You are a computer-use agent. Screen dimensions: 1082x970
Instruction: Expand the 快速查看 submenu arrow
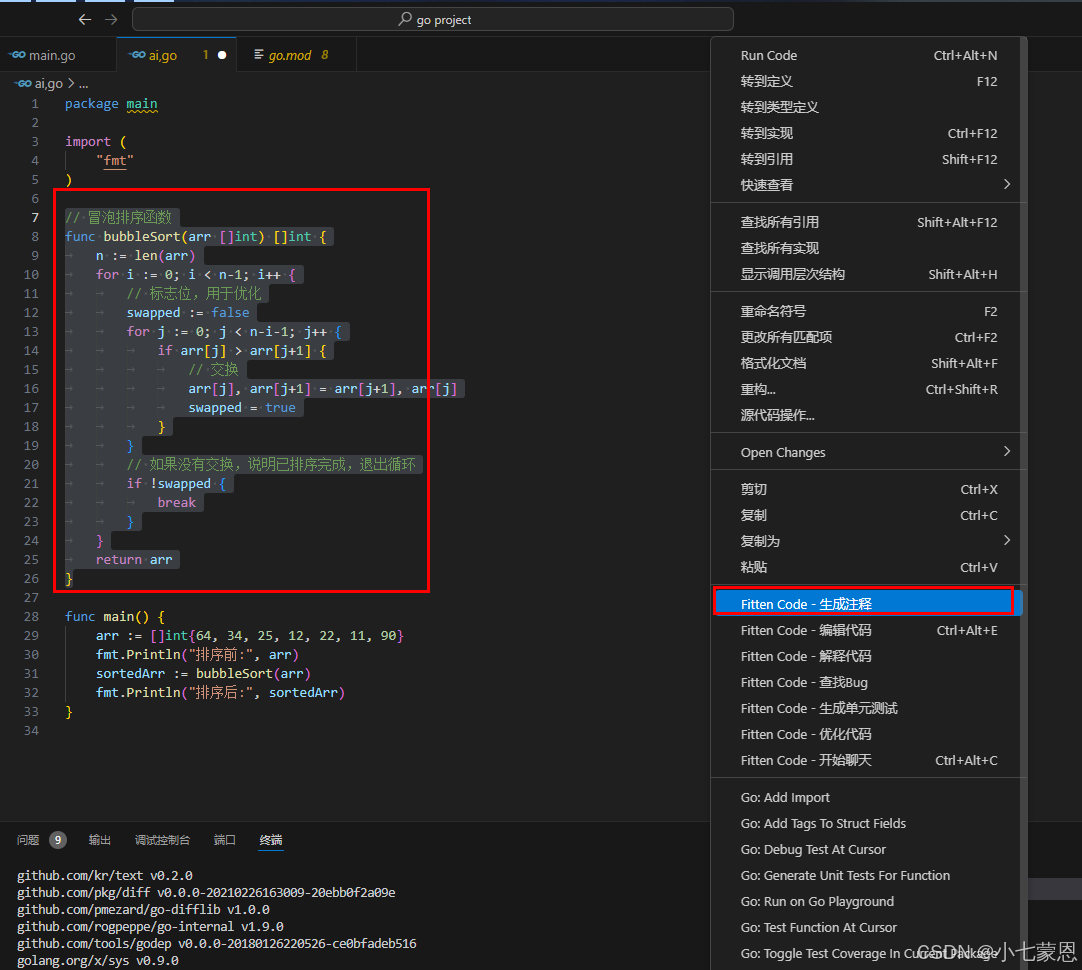(x=1006, y=184)
